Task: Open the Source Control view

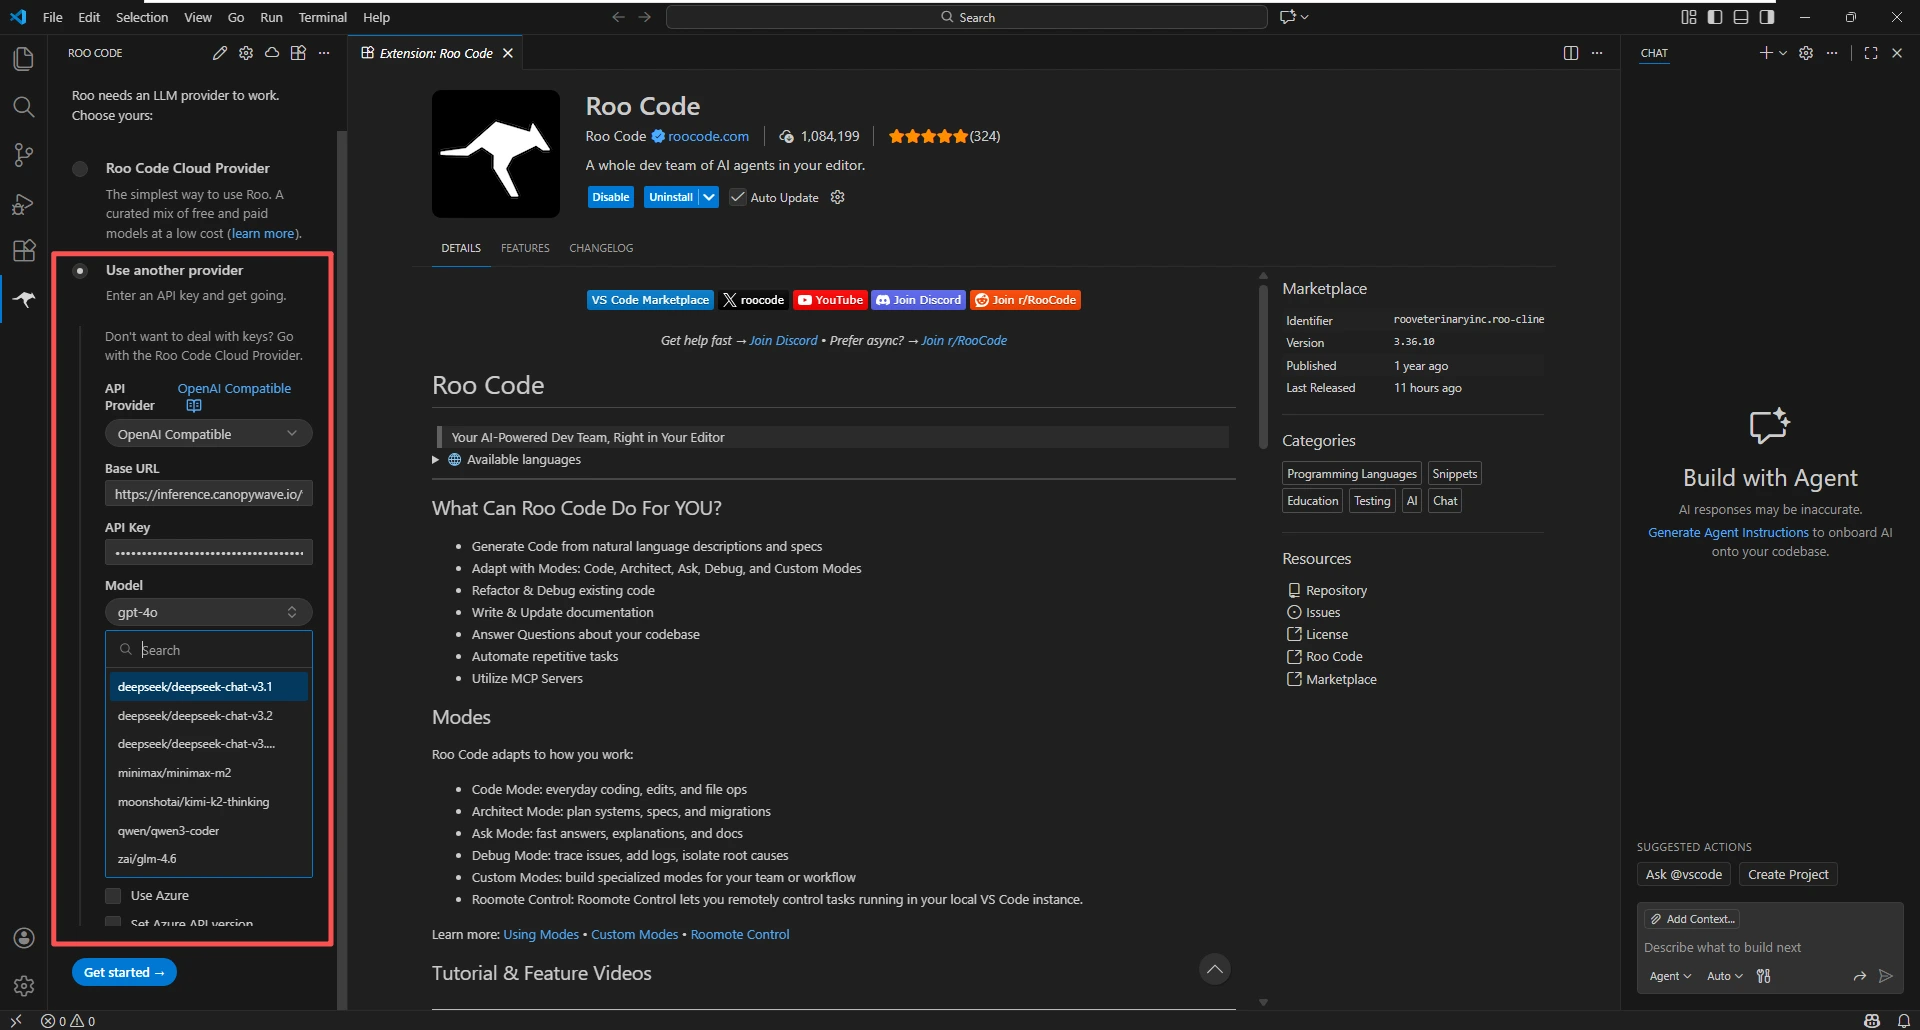Action: coord(23,155)
